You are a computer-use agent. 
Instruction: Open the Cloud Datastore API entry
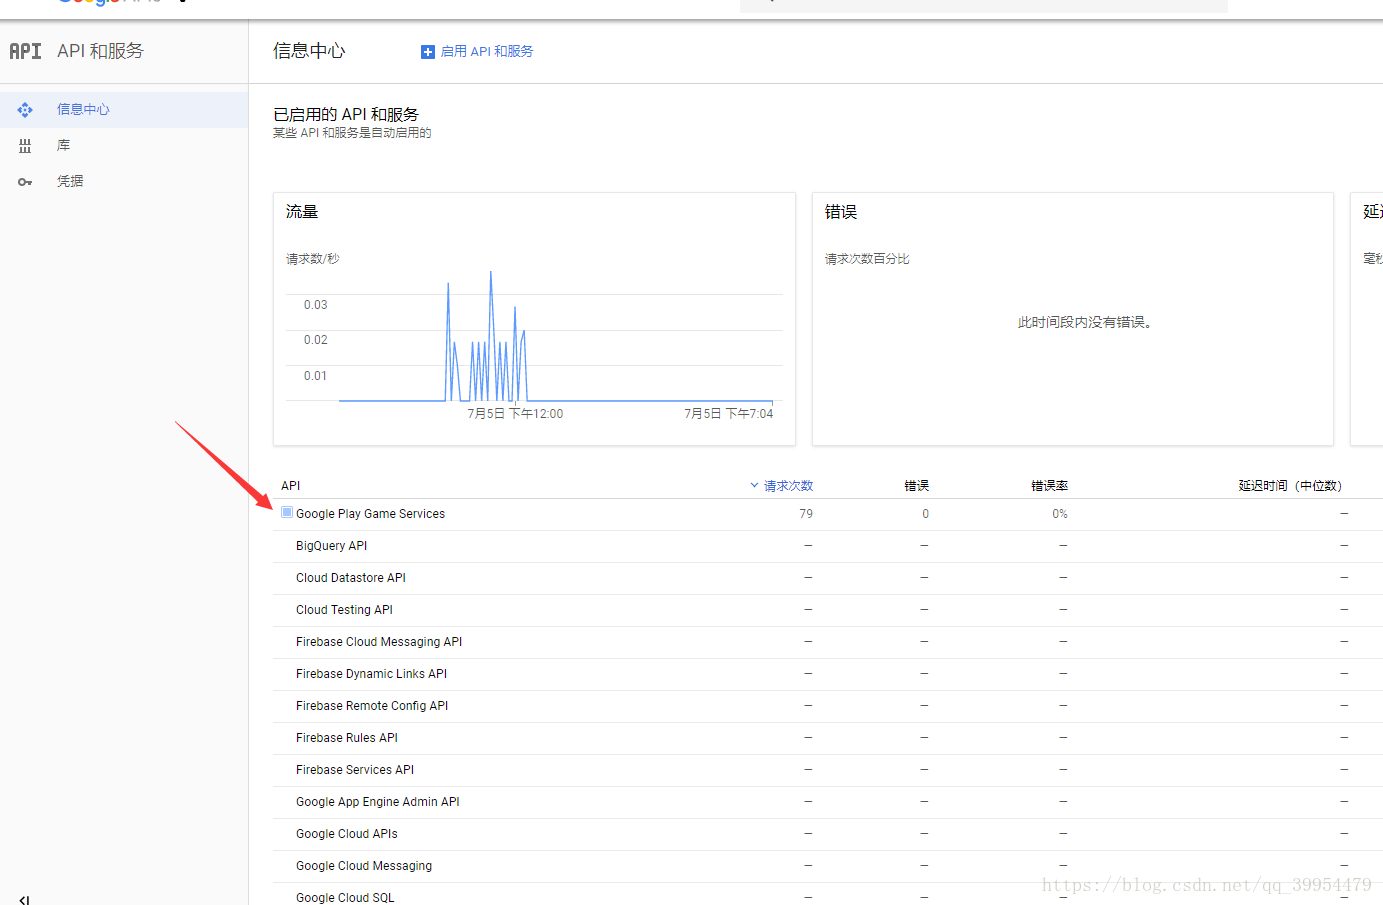tap(351, 578)
